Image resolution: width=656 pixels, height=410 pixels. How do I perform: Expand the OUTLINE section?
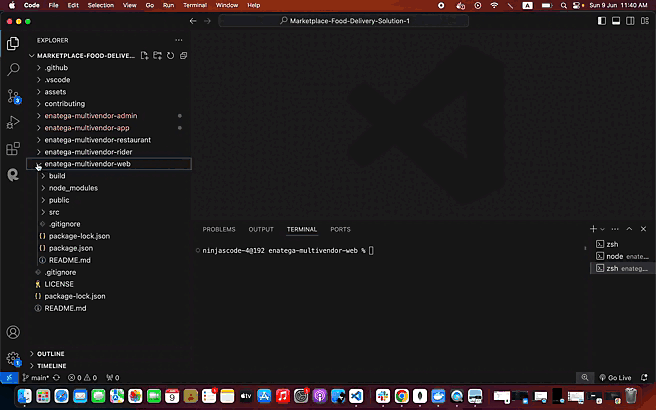[x=51, y=354]
